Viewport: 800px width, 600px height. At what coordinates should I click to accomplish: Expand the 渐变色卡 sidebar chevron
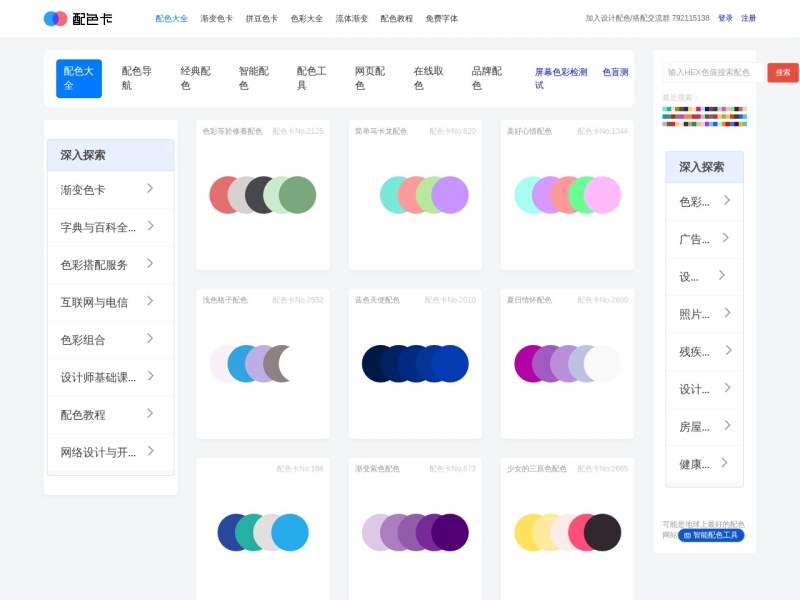150,188
